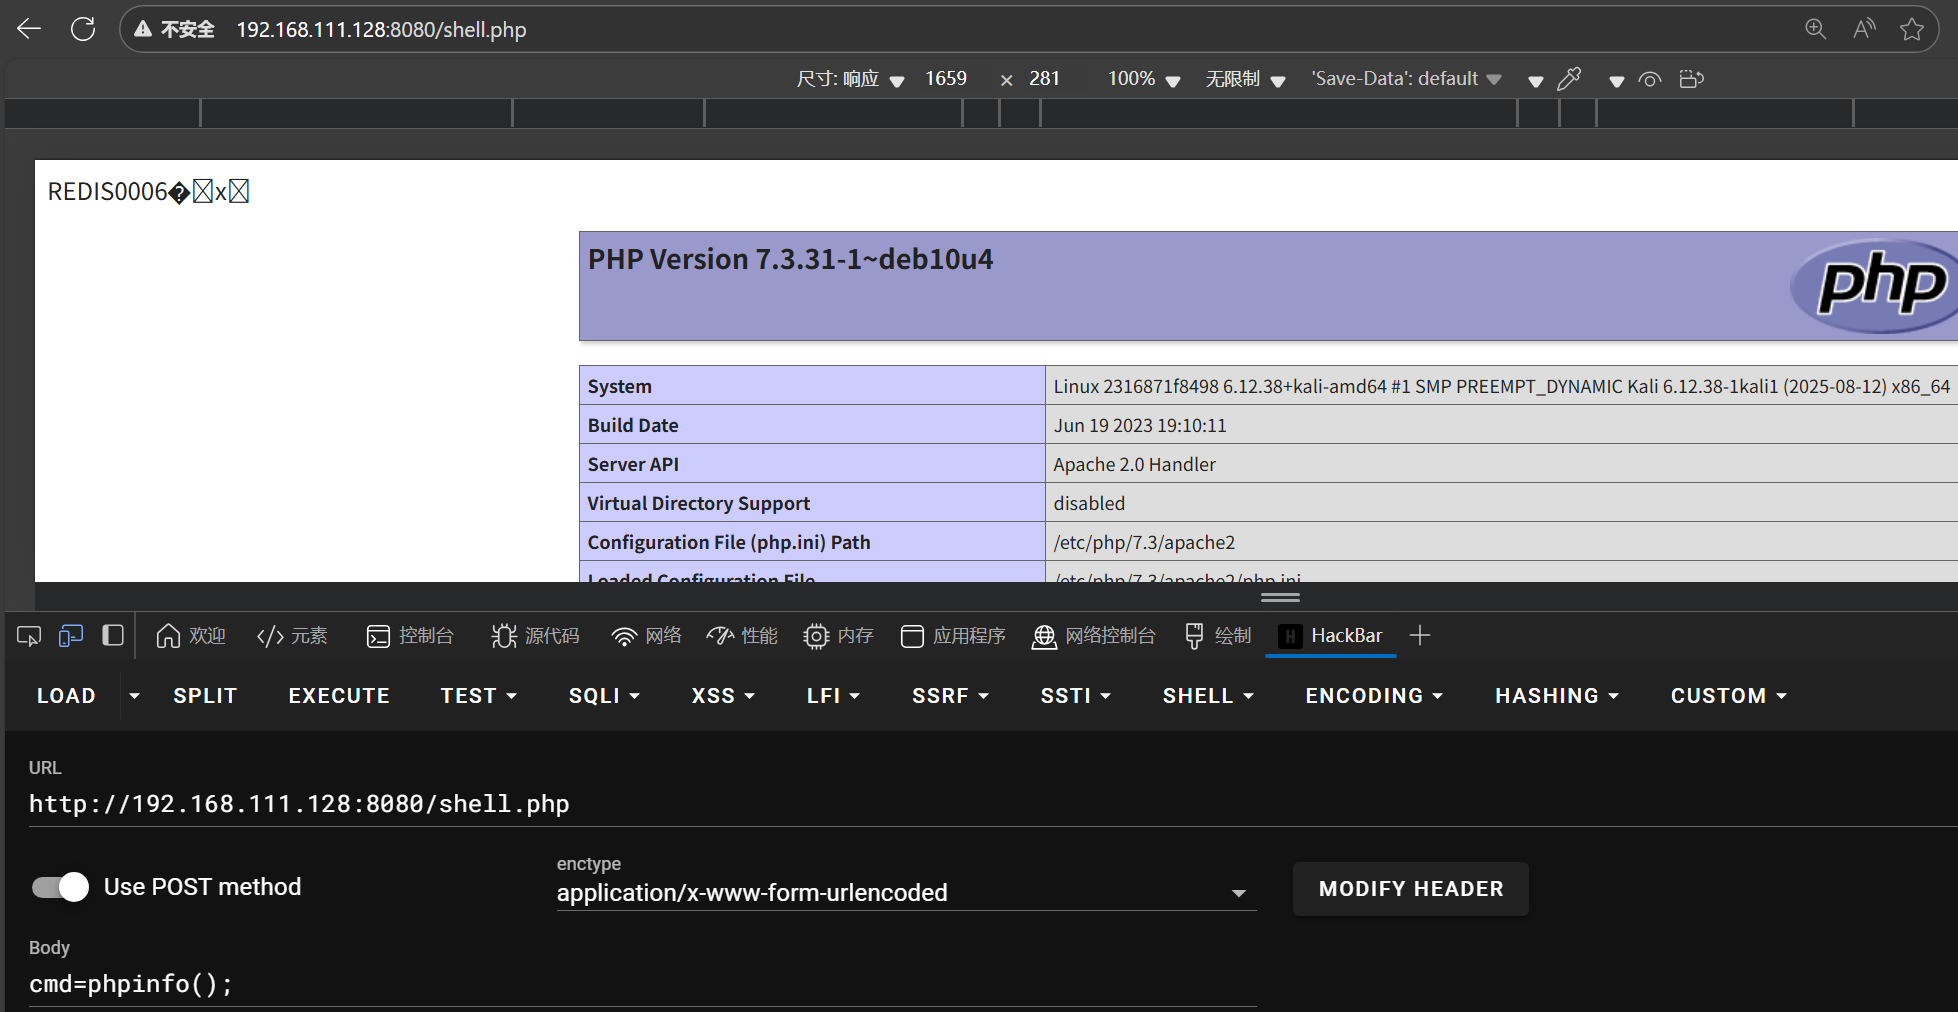Open the Network (网络) tab
Viewport: 1958px width, 1012px height.
[646, 636]
